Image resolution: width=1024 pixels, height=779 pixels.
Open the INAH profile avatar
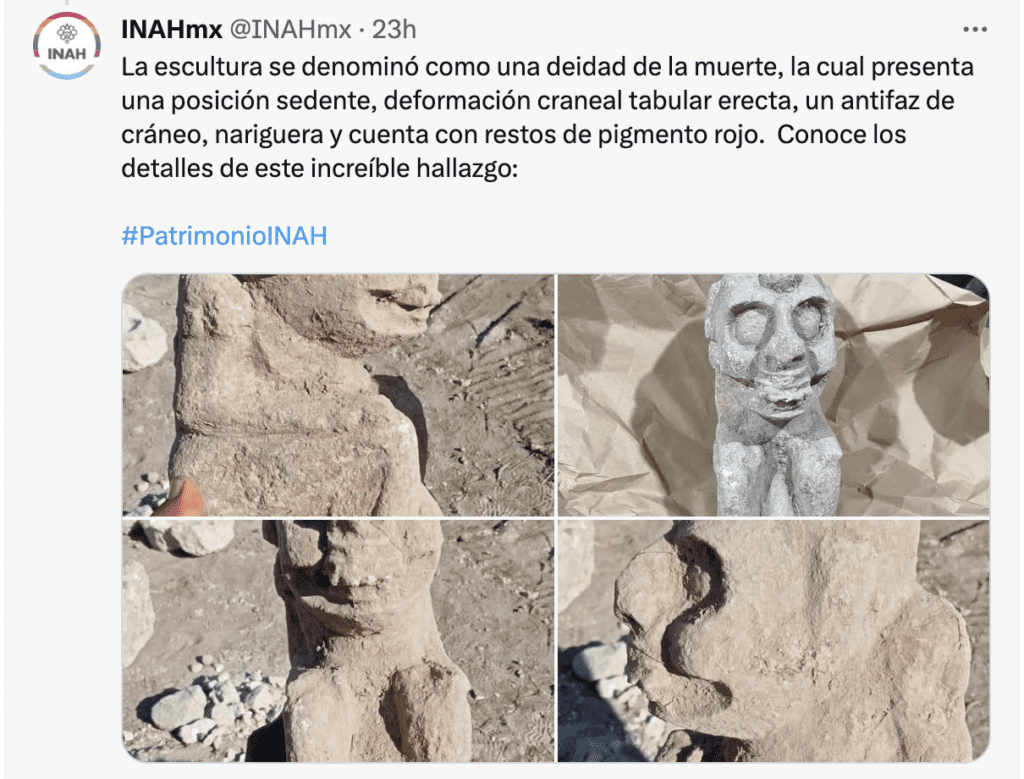point(67,46)
